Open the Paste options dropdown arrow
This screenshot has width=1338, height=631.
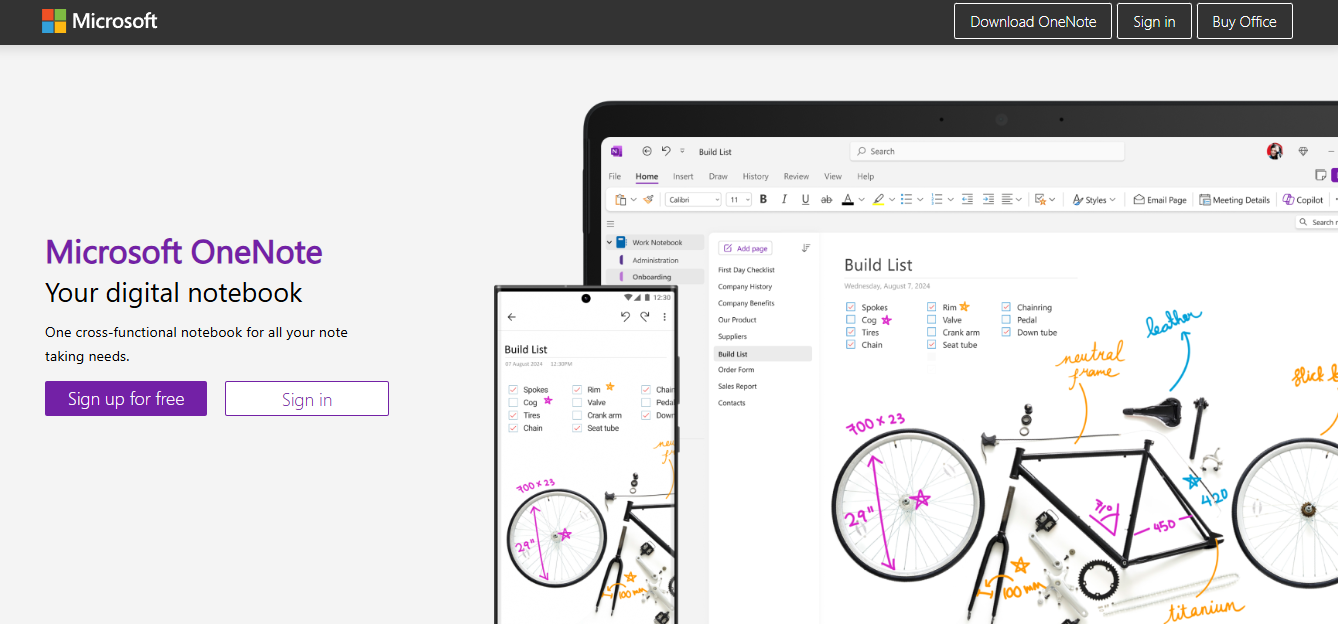(x=634, y=200)
